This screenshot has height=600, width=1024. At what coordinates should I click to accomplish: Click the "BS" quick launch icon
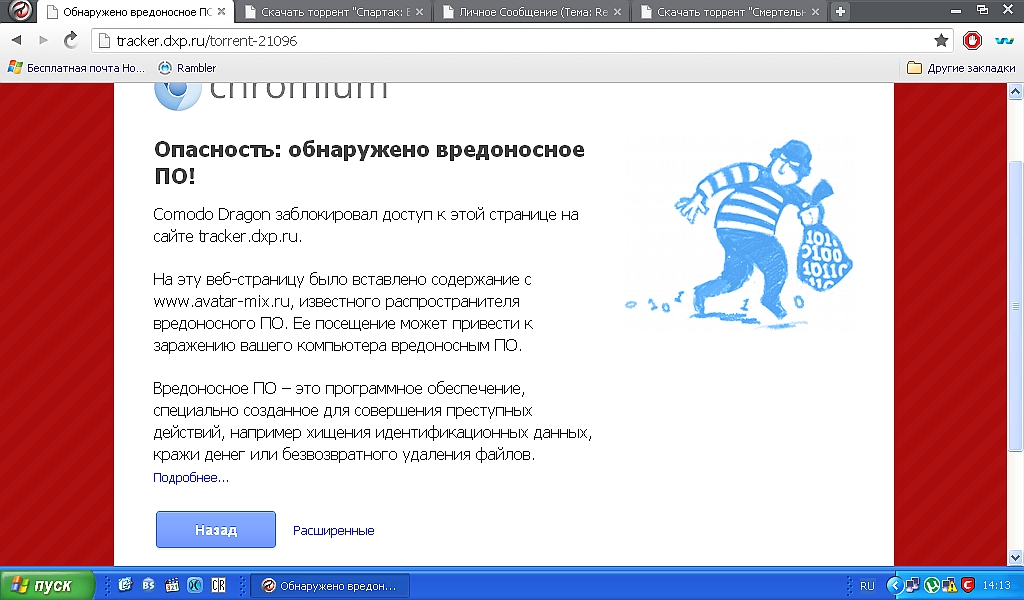point(148,585)
